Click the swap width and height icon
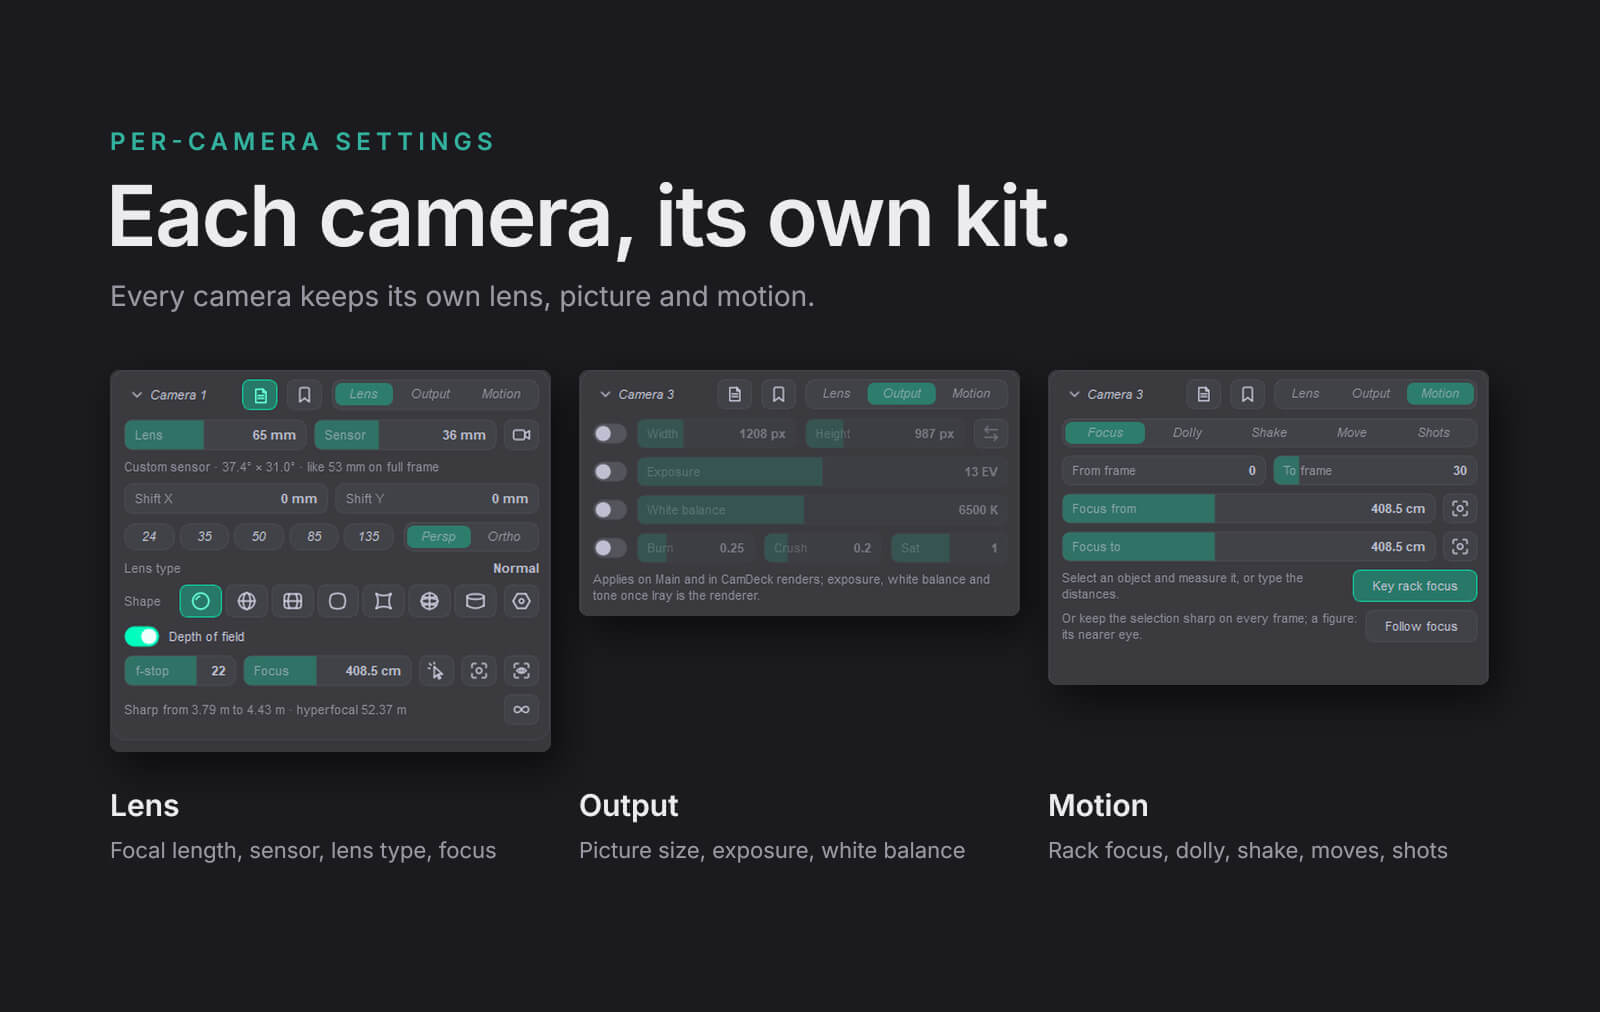This screenshot has height=1012, width=1600. [x=991, y=434]
